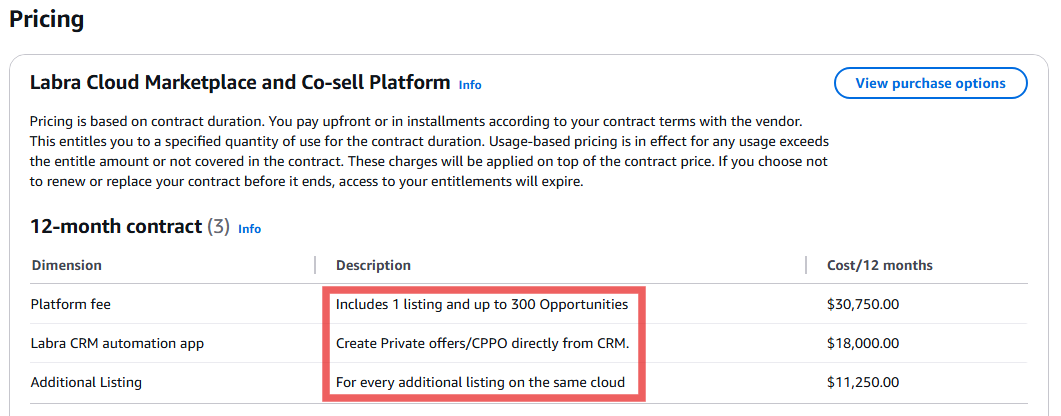The height and width of the screenshot is (416, 1061).
Task: Open Info link next to 12-month contract
Action: [250, 229]
